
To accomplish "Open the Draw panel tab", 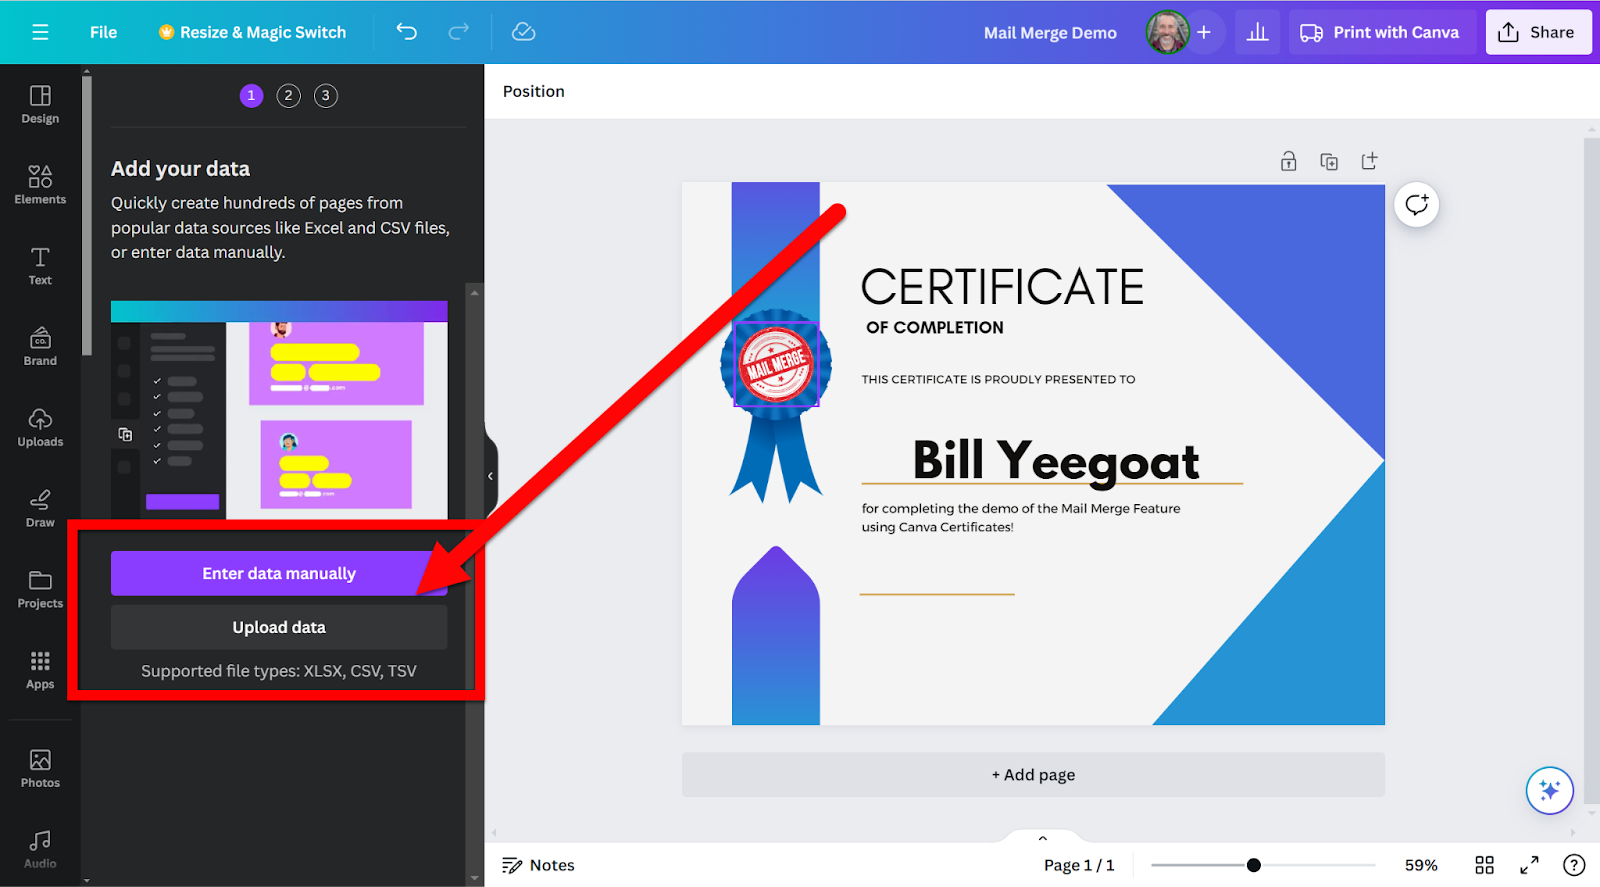I will [x=40, y=509].
